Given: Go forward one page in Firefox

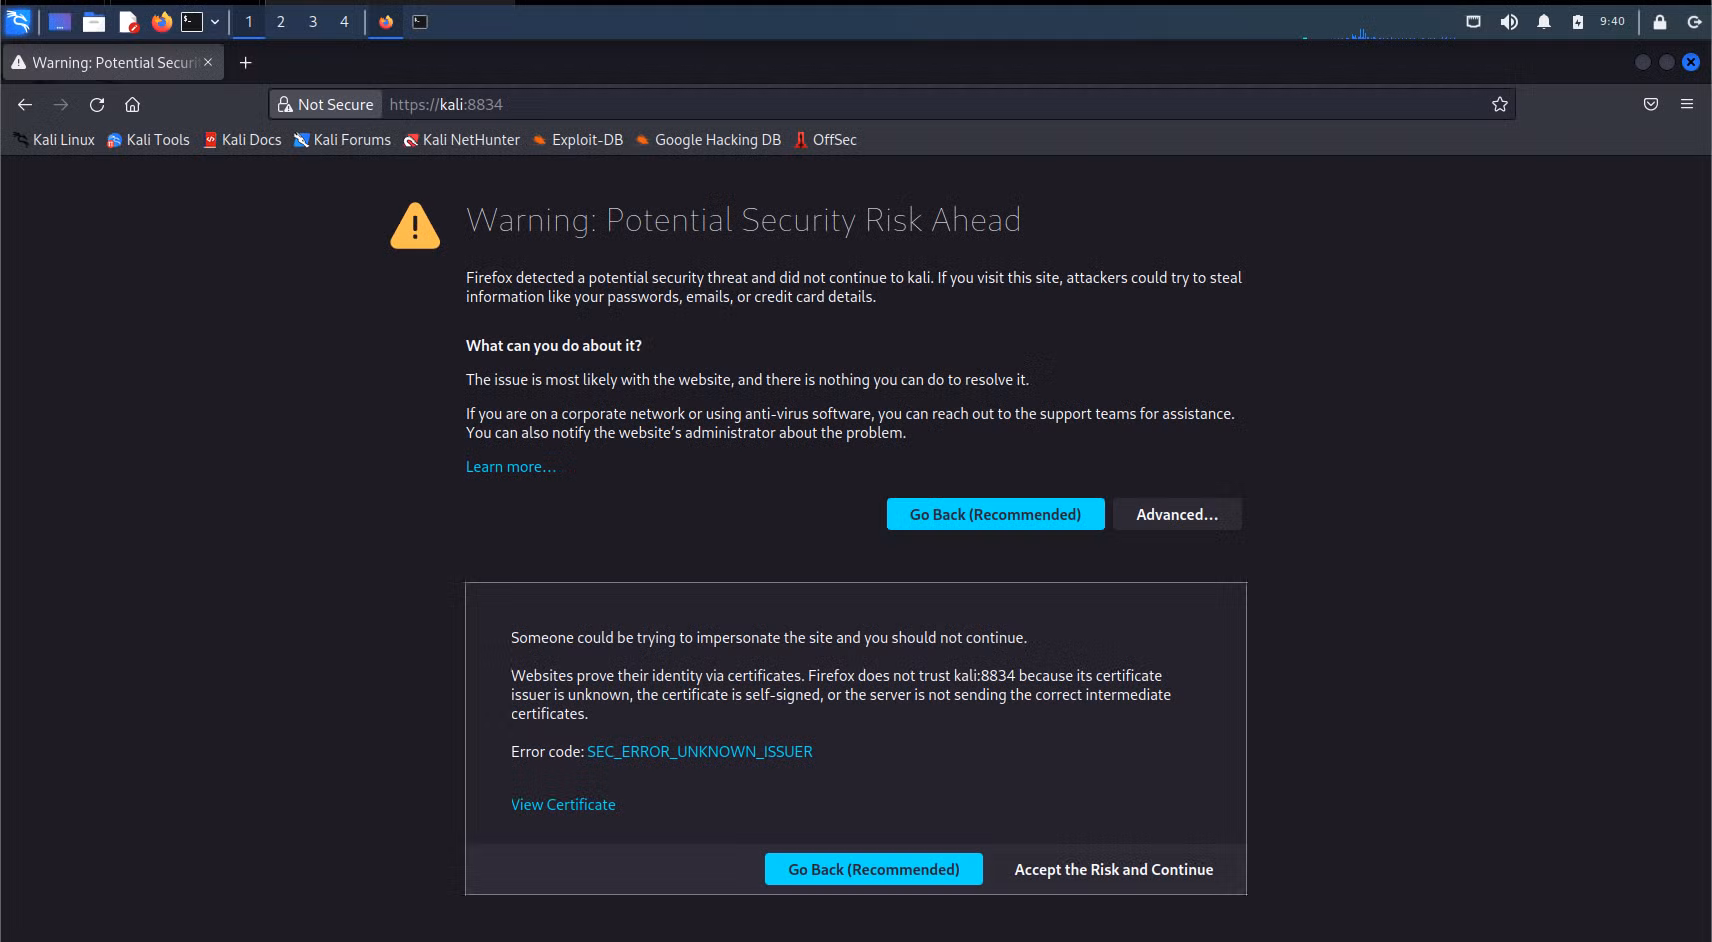Looking at the screenshot, I should tap(61, 104).
